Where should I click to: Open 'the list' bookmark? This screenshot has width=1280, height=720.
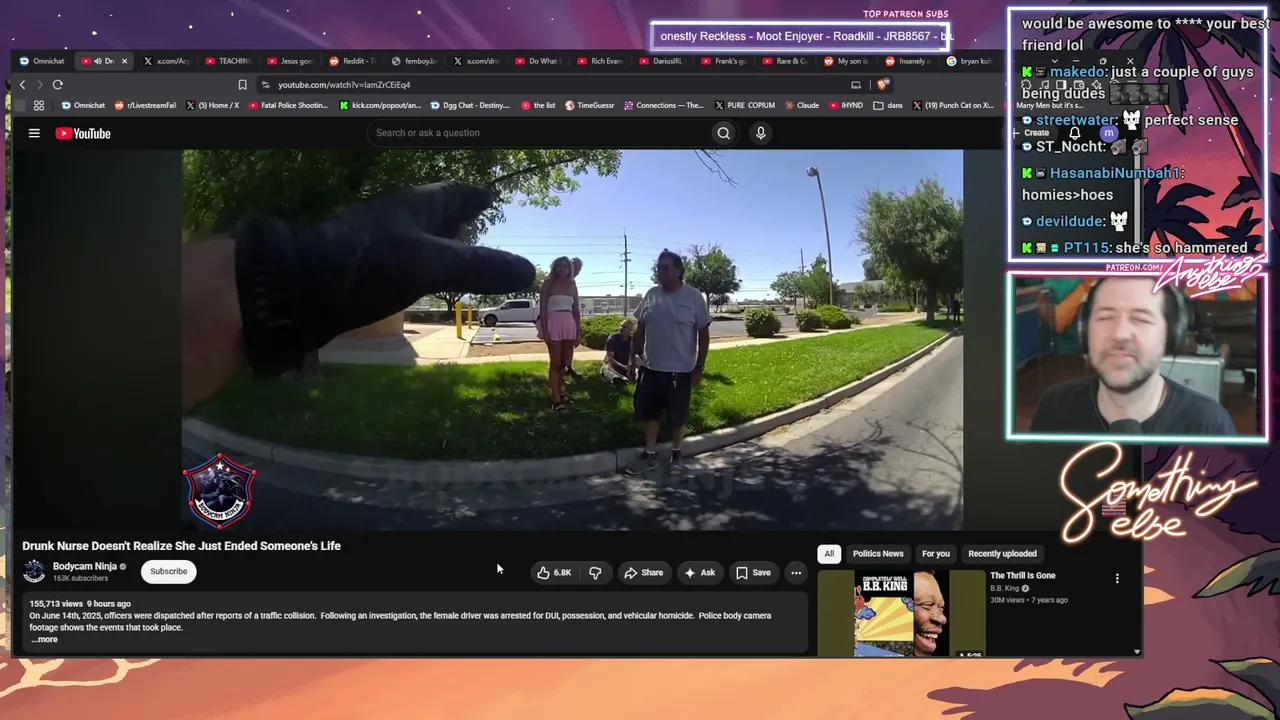538,105
